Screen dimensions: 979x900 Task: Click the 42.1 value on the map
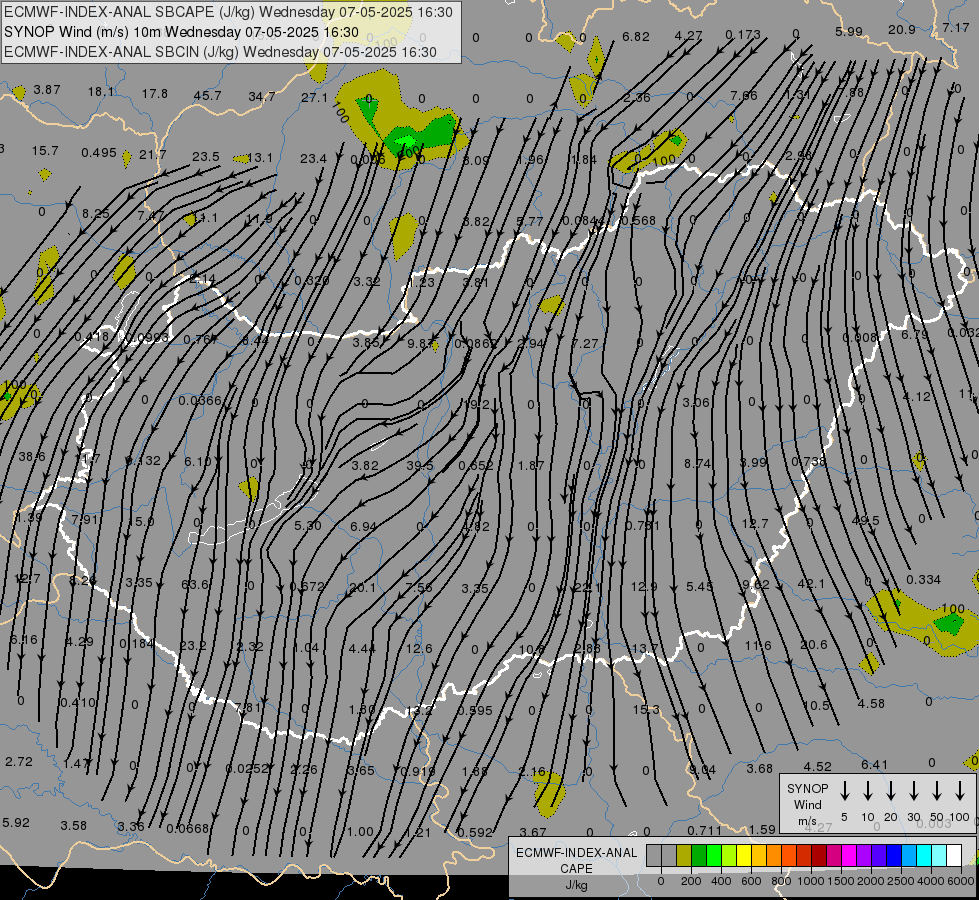pos(811,583)
